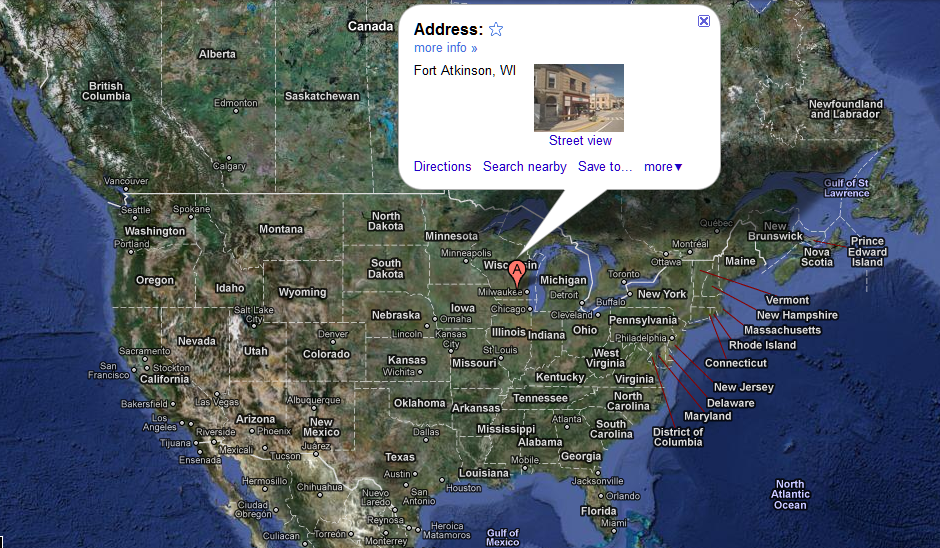Click the Denver city label
This screenshot has height=548, width=940.
tap(333, 334)
